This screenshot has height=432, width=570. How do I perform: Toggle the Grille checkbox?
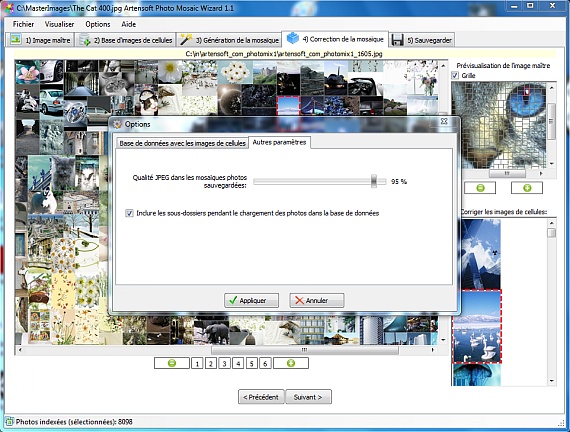pos(455,76)
